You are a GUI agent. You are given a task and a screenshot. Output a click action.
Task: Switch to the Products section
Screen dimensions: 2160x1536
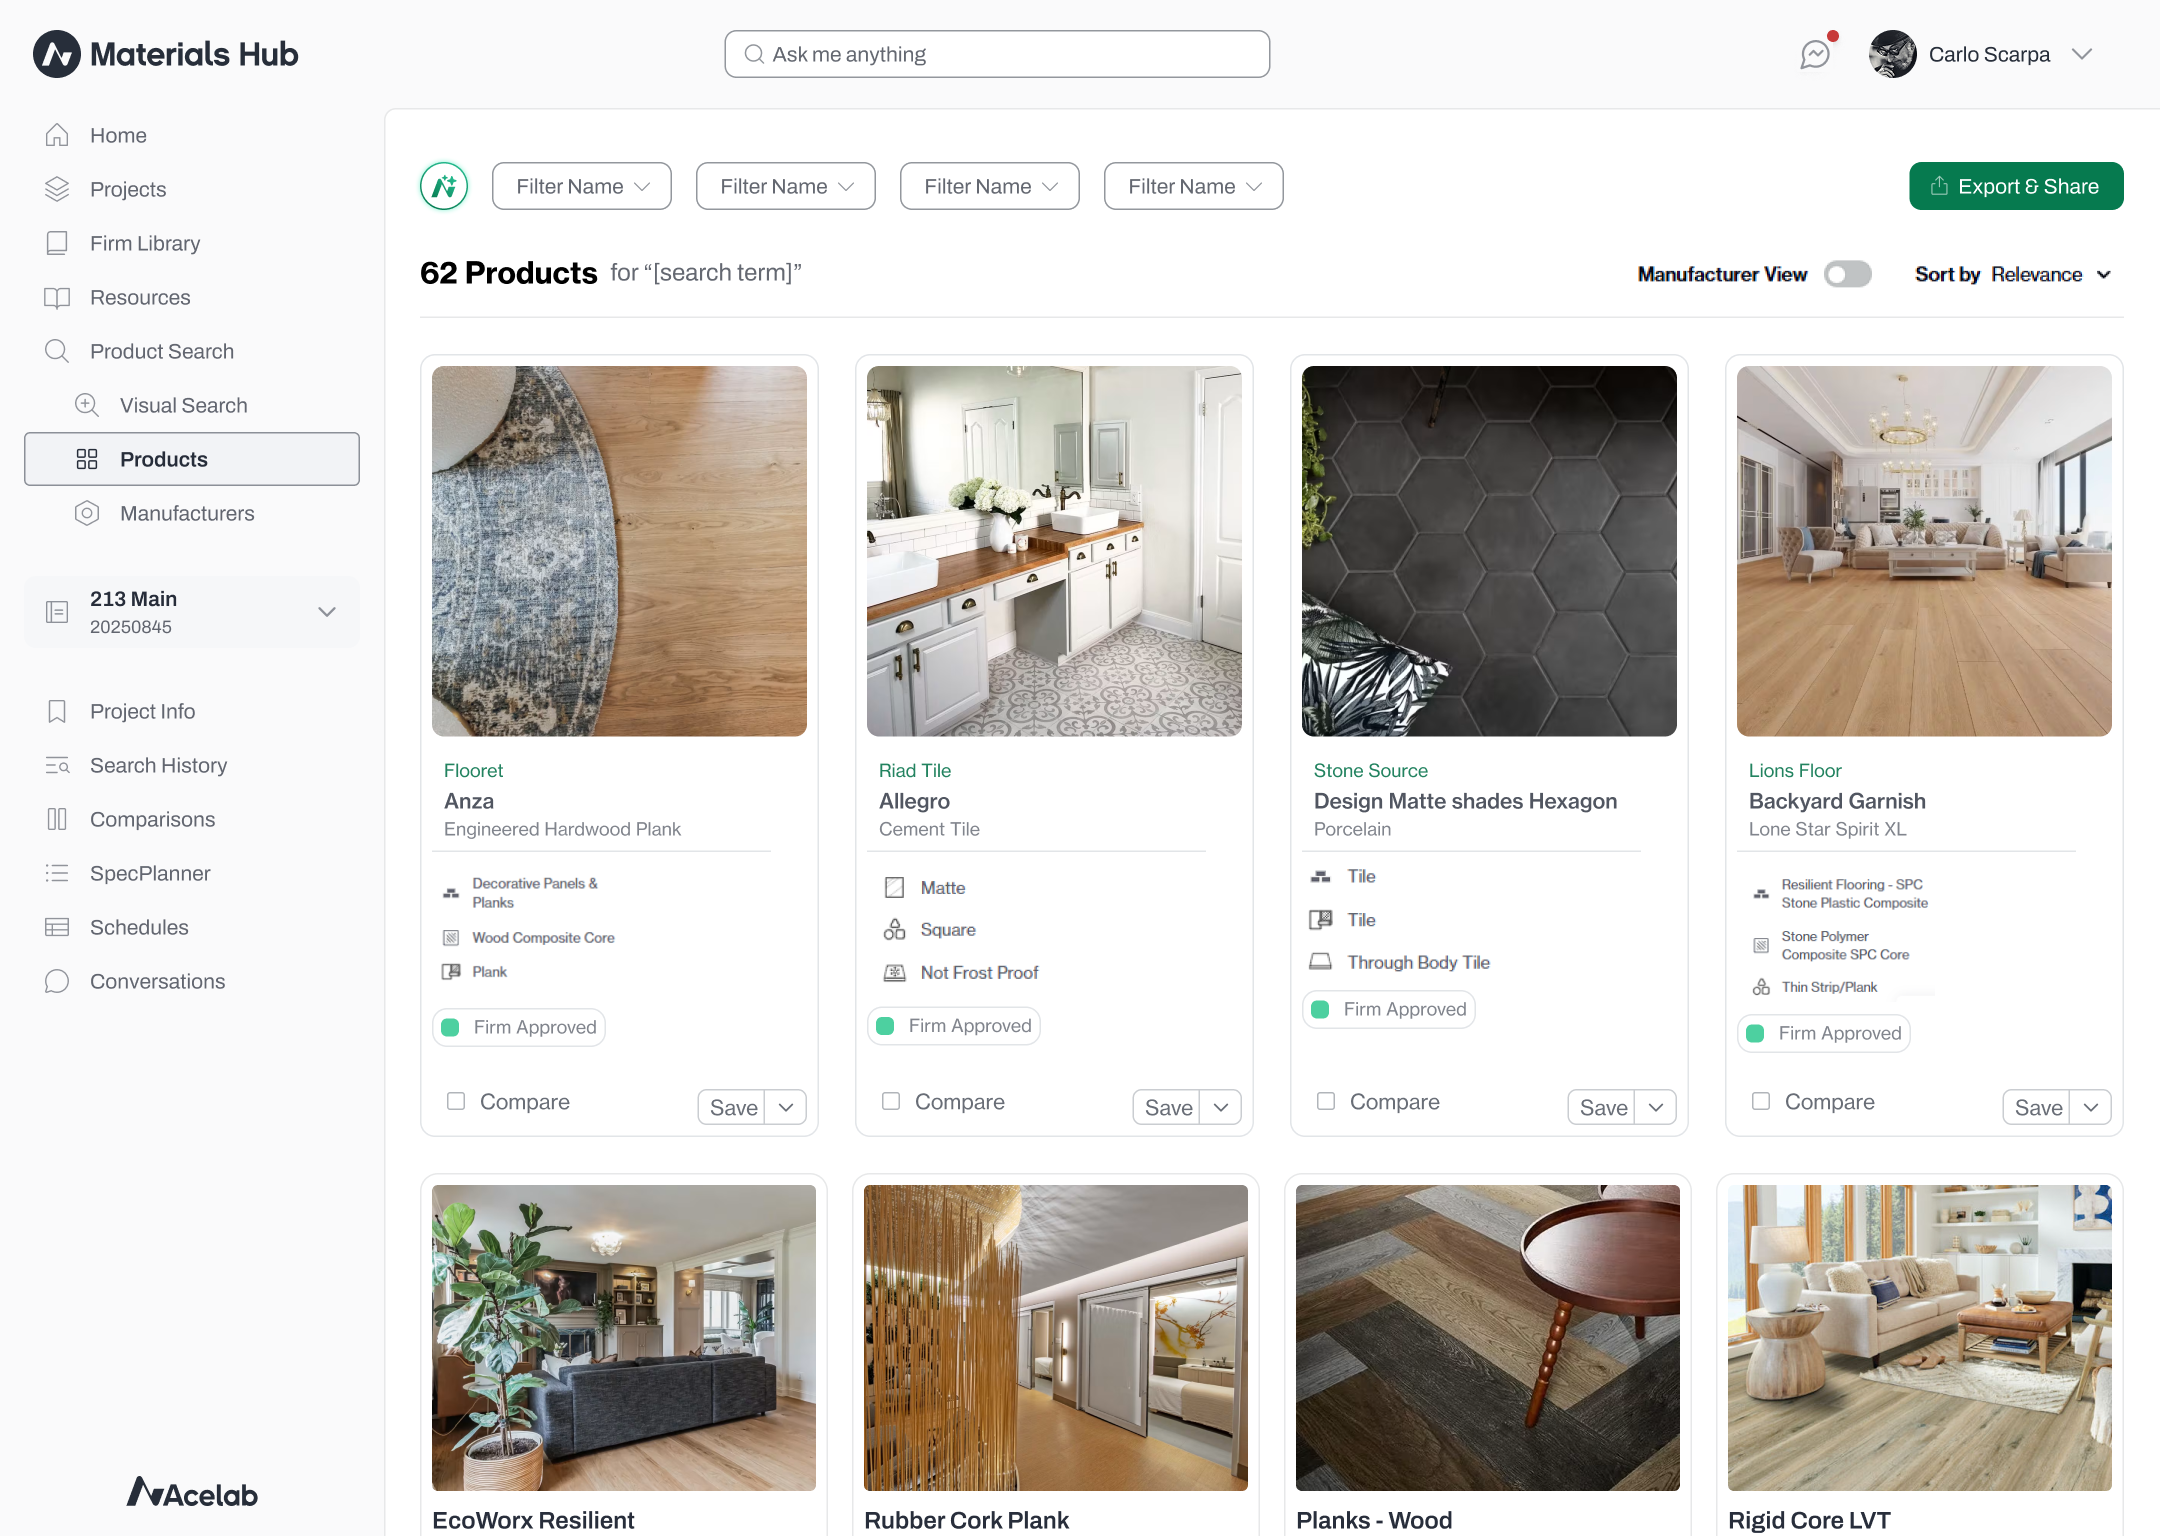click(x=163, y=458)
